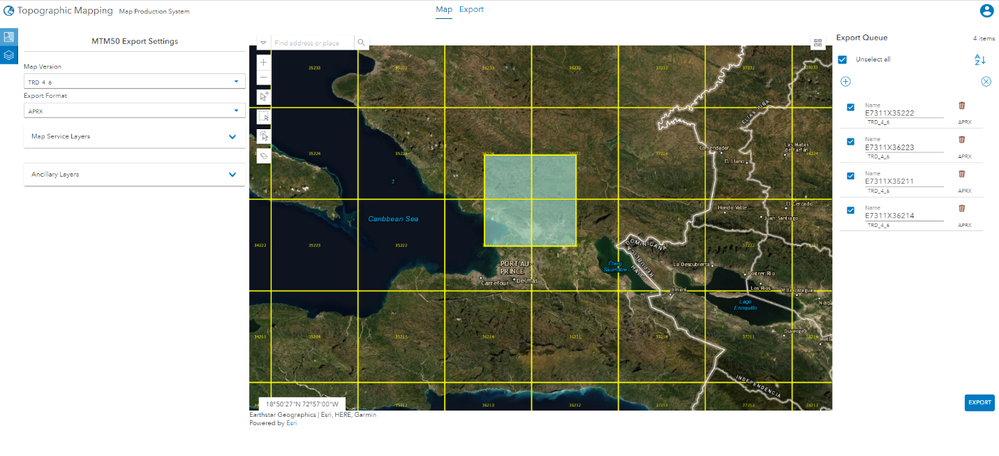
Task: Toggle checkbox for E7311X36214
Action: (x=851, y=210)
